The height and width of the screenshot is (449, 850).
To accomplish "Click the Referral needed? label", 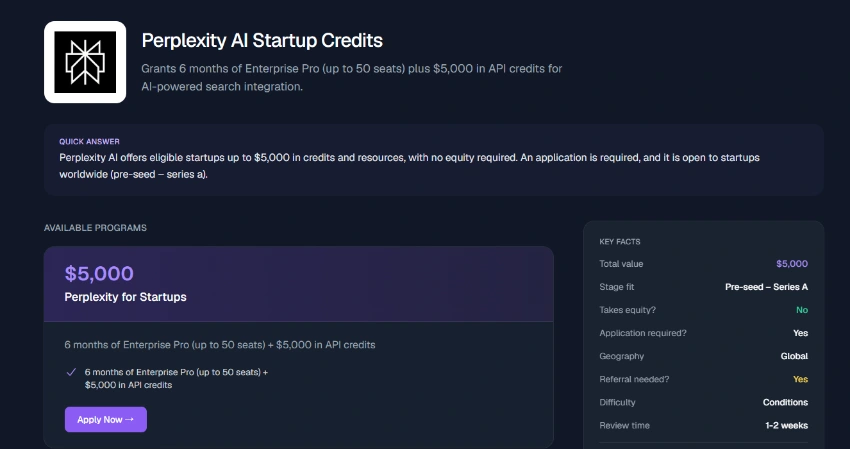I will [634, 380].
